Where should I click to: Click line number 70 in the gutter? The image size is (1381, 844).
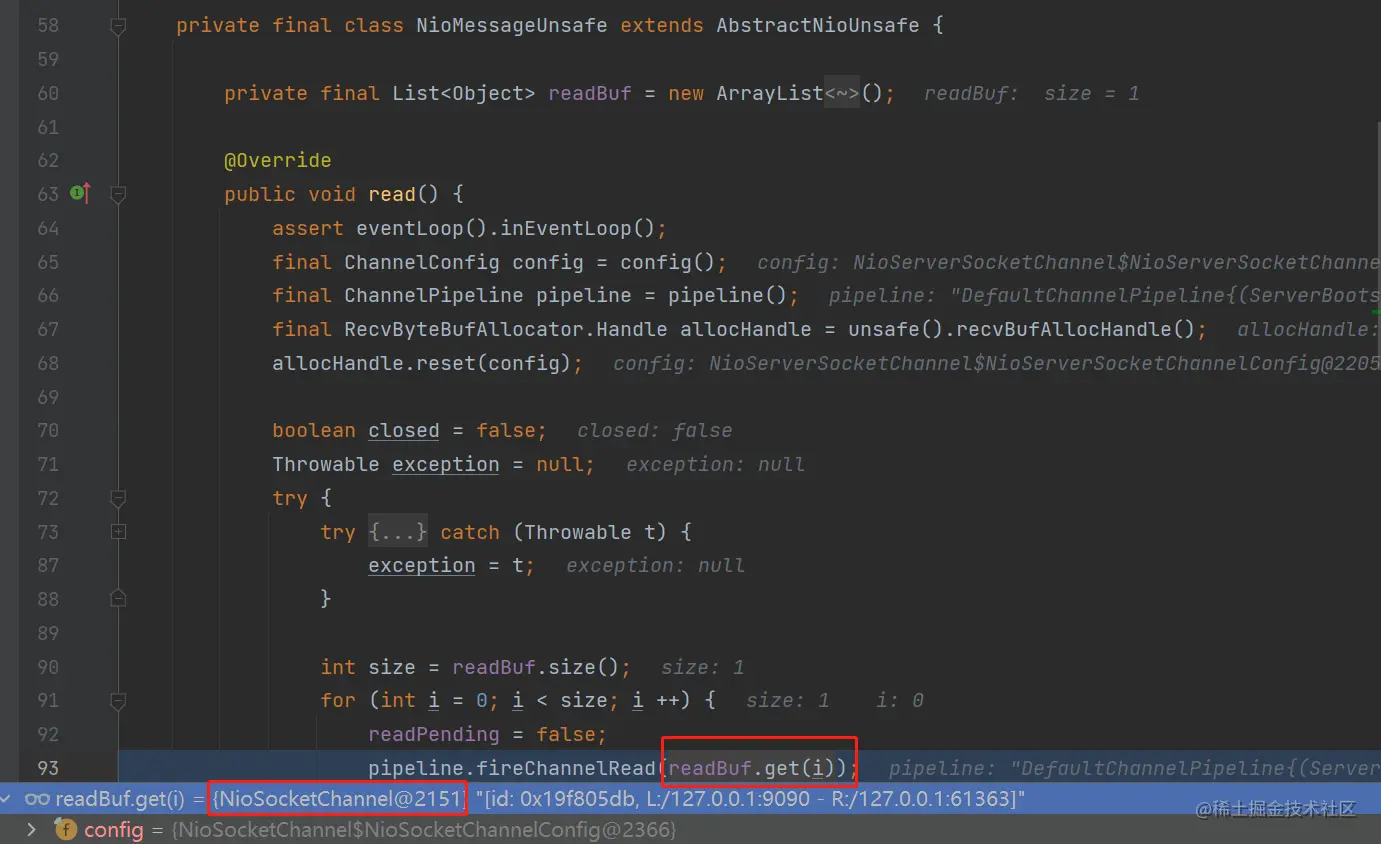tap(48, 431)
